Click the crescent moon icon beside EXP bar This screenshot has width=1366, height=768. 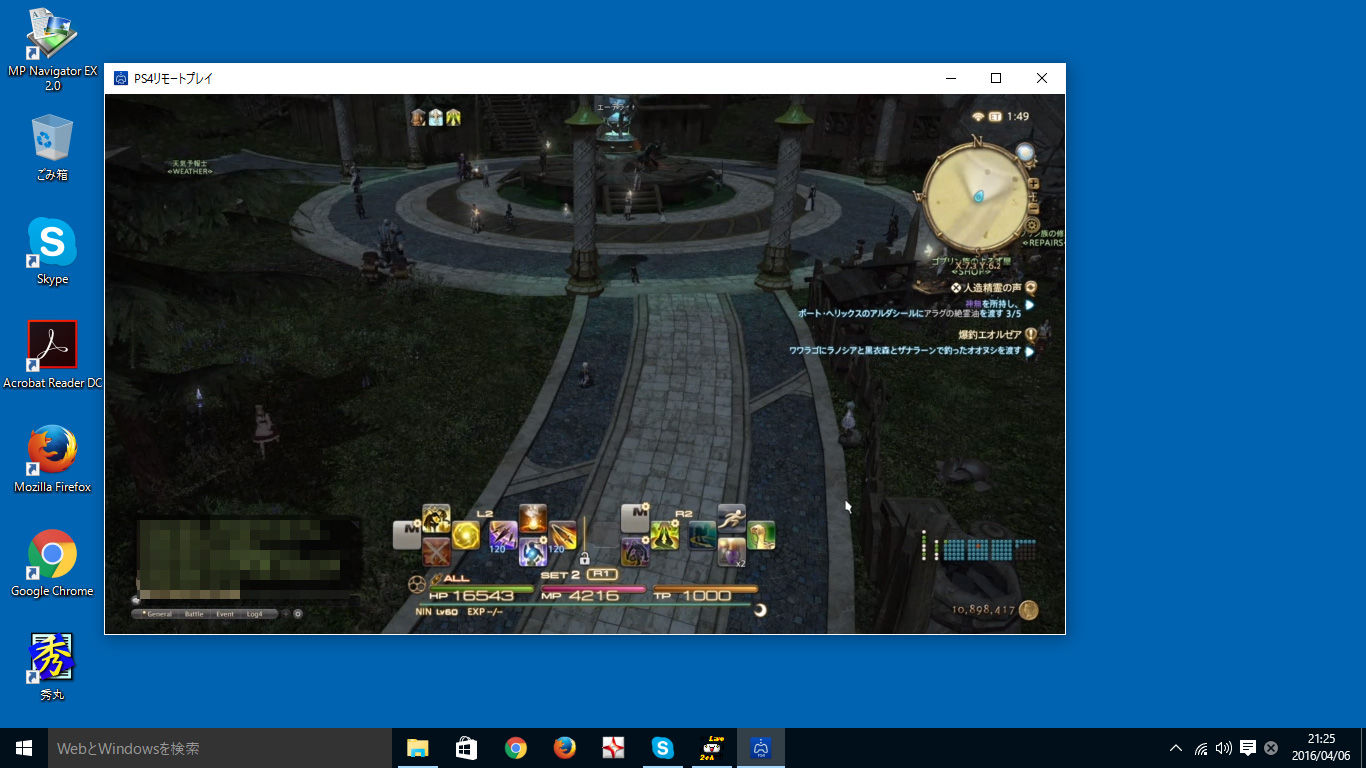click(x=760, y=610)
